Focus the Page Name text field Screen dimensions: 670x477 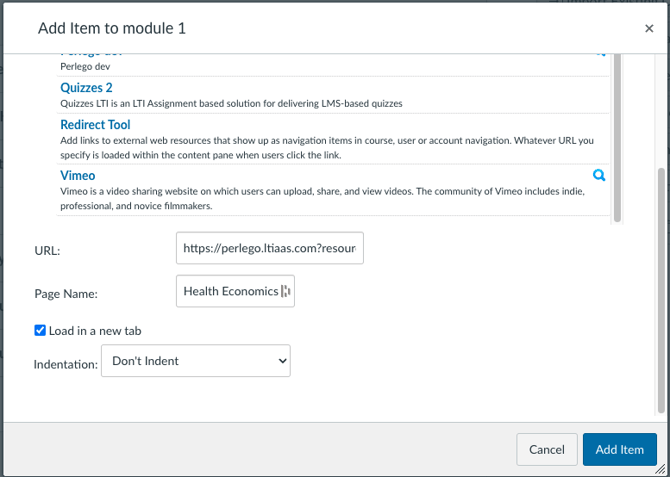[x=230, y=292]
